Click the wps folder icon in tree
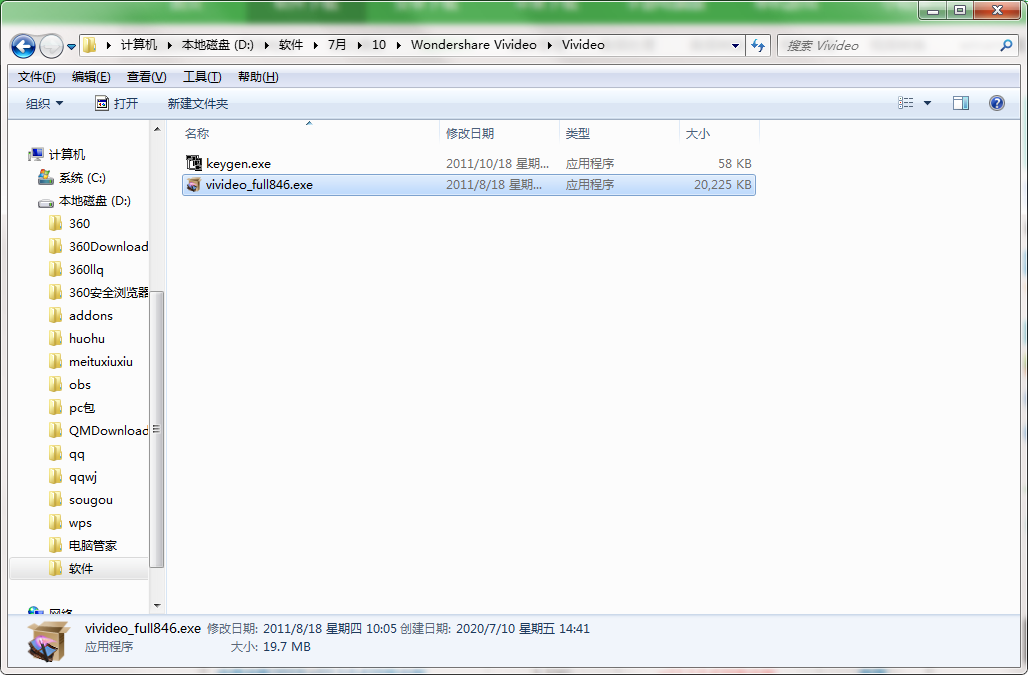1028x675 pixels. [x=56, y=522]
